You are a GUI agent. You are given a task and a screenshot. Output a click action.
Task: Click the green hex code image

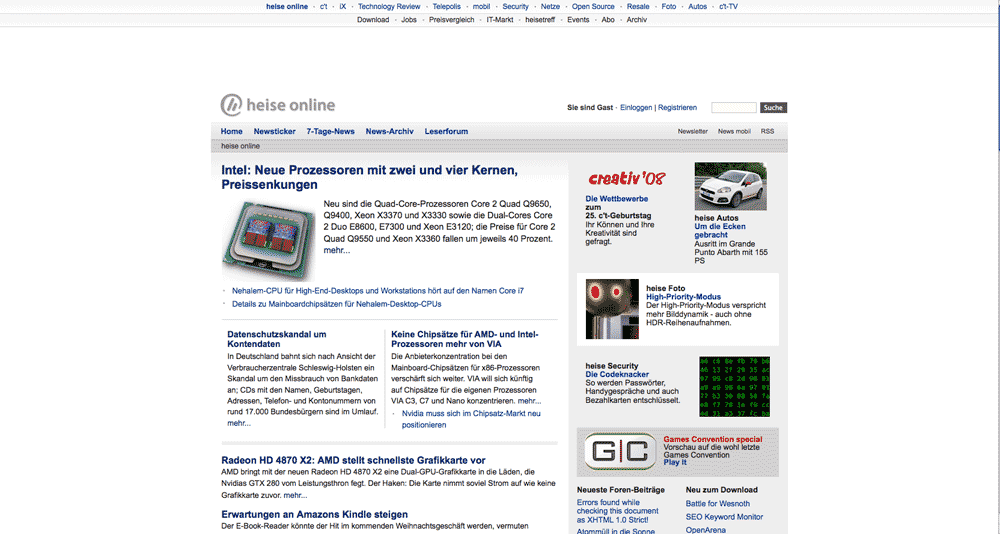click(734, 387)
